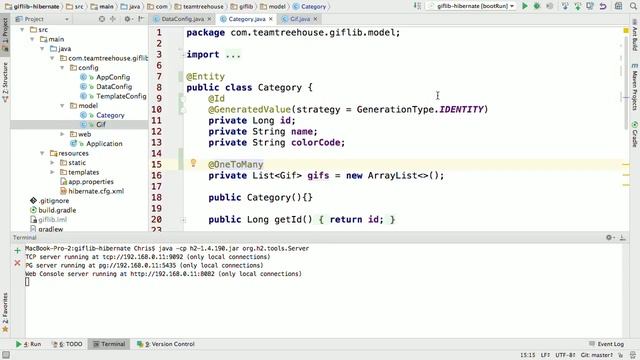Click the revert undo arrow icon
This screenshot has width=640, height=360.
(603, 6)
